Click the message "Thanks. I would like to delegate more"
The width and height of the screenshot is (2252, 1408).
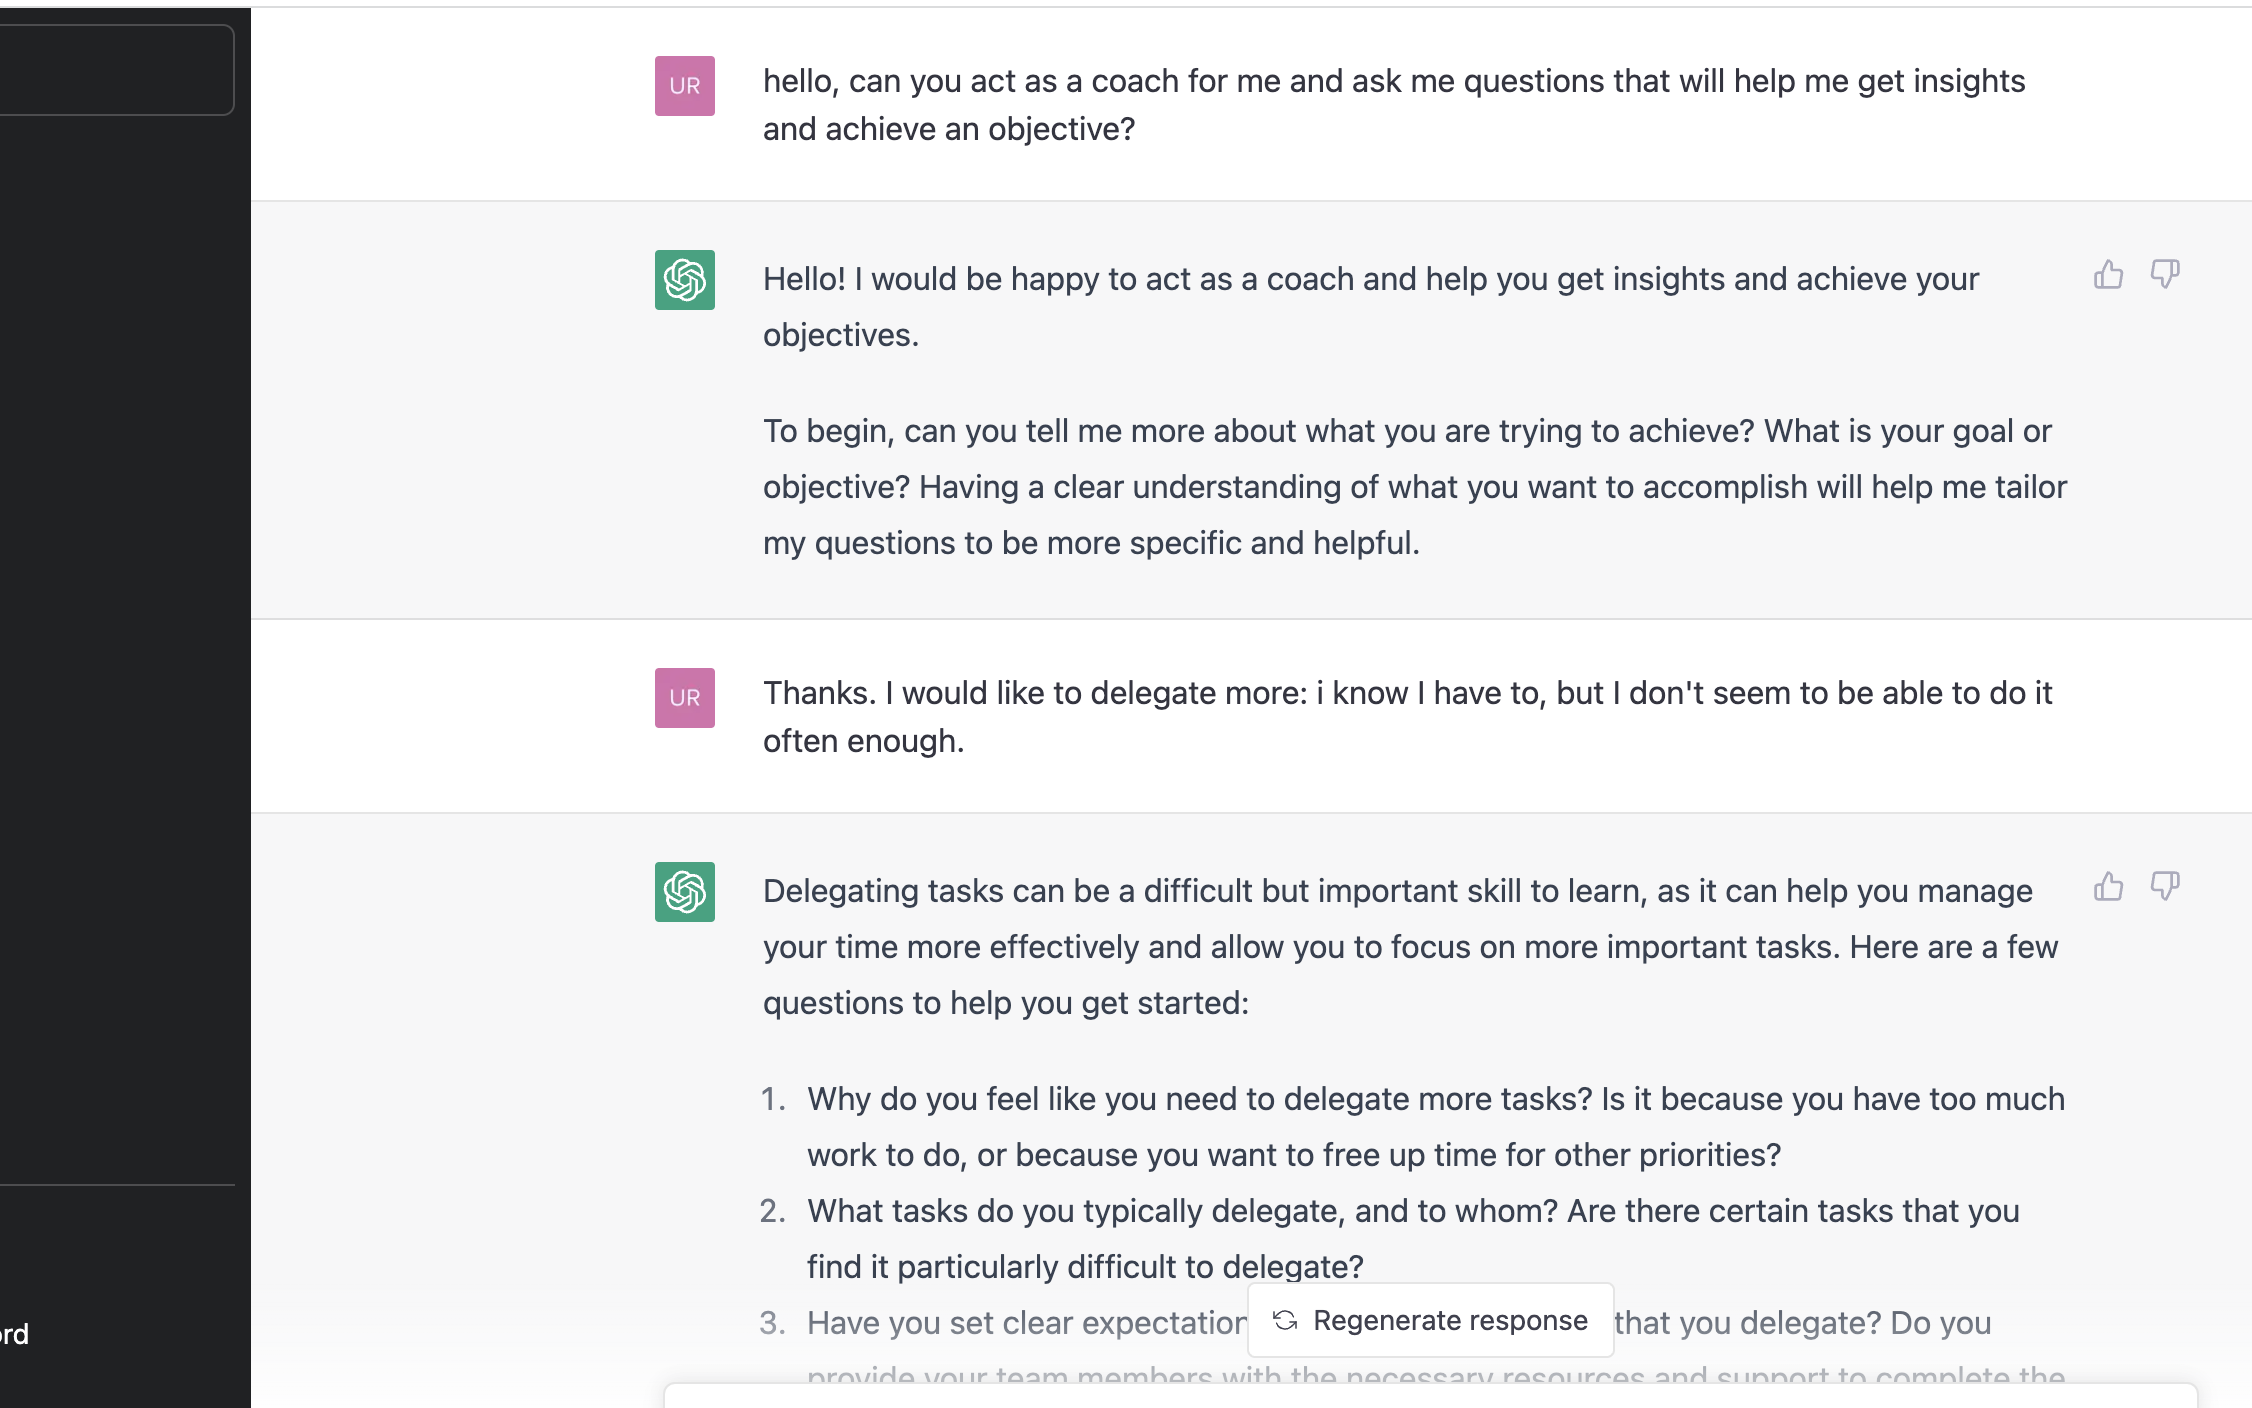(x=1408, y=717)
